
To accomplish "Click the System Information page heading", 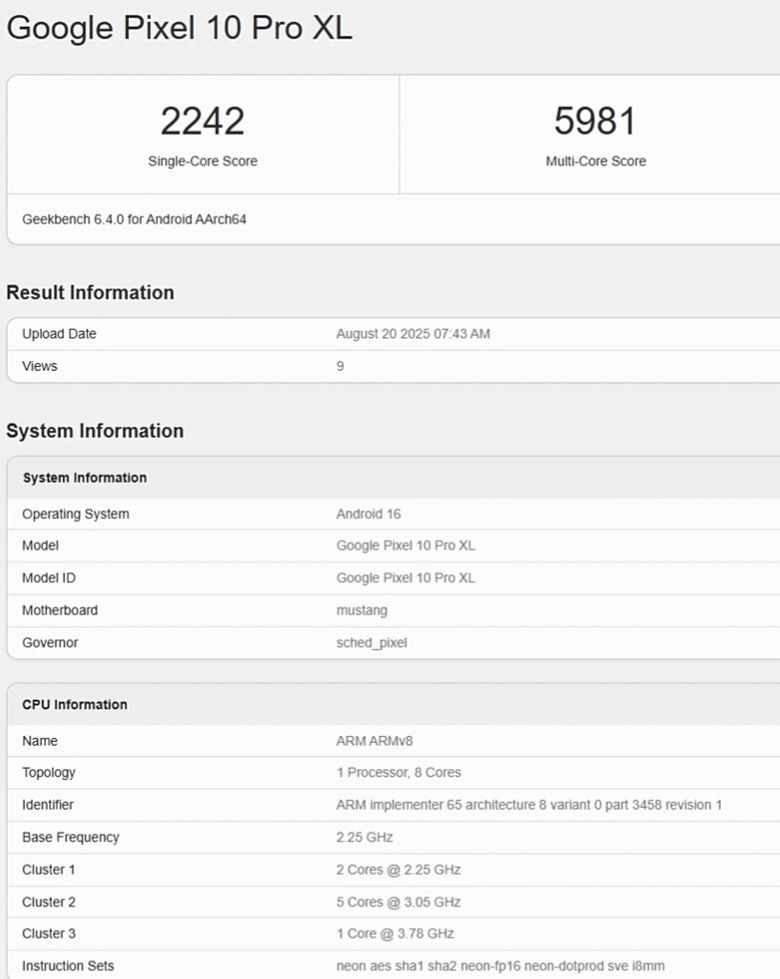I will click(95, 431).
